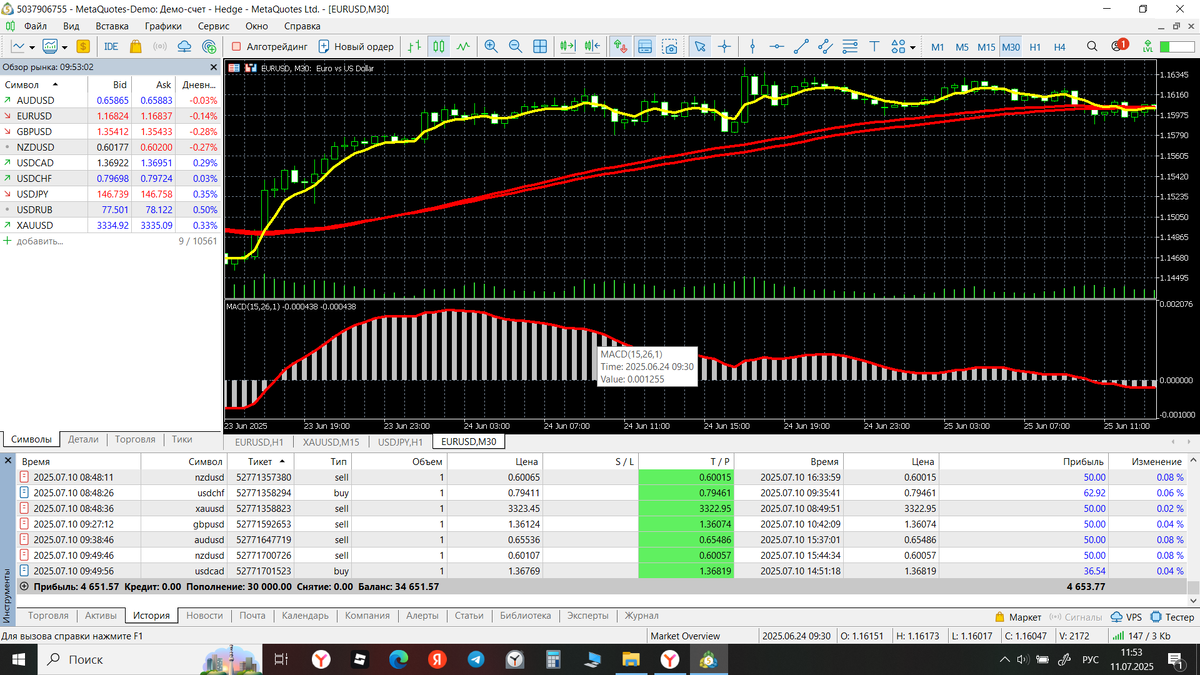Image resolution: width=1200 pixels, height=675 pixels.
Task: Insert Fibonacci retracement
Action: pos(850,46)
